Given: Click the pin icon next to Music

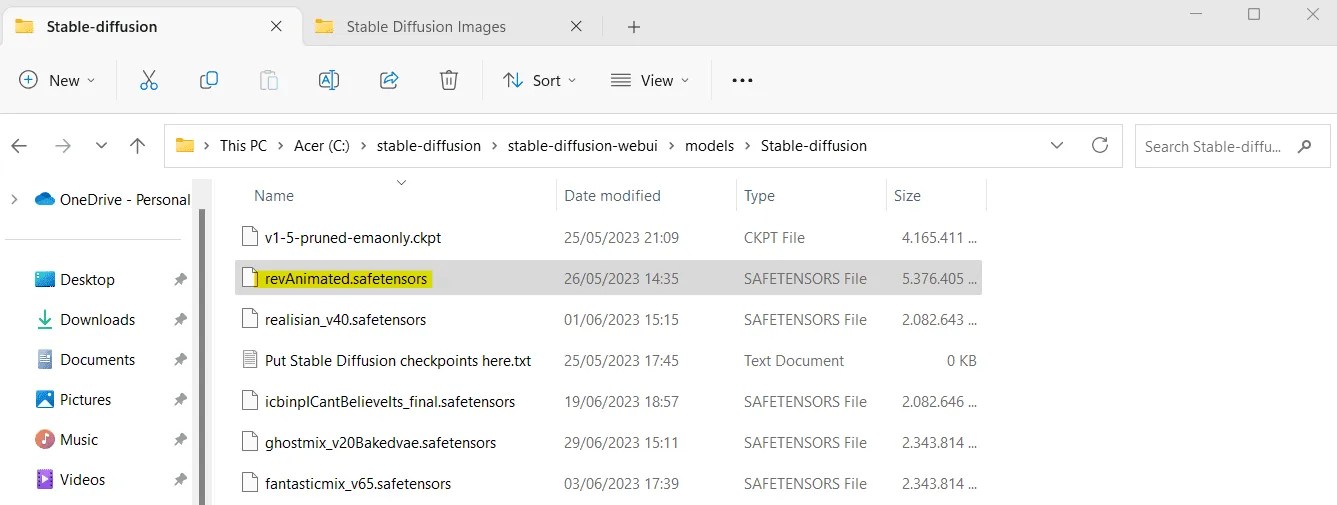Looking at the screenshot, I should point(180,440).
